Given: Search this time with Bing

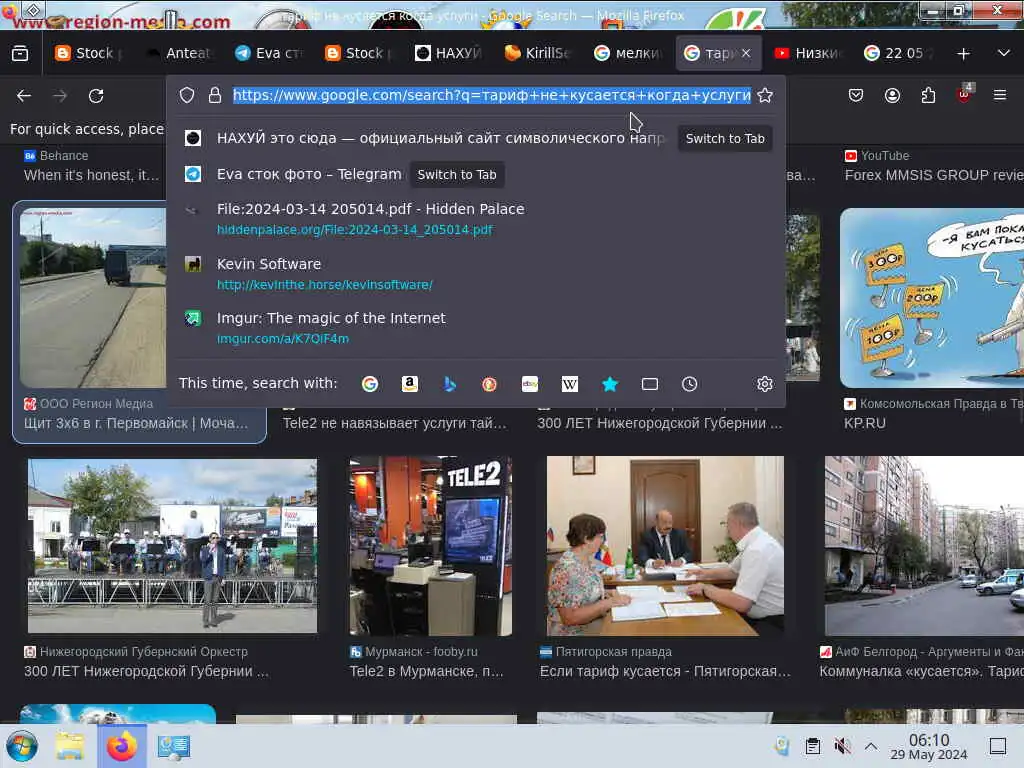Looking at the screenshot, I should [x=449, y=384].
